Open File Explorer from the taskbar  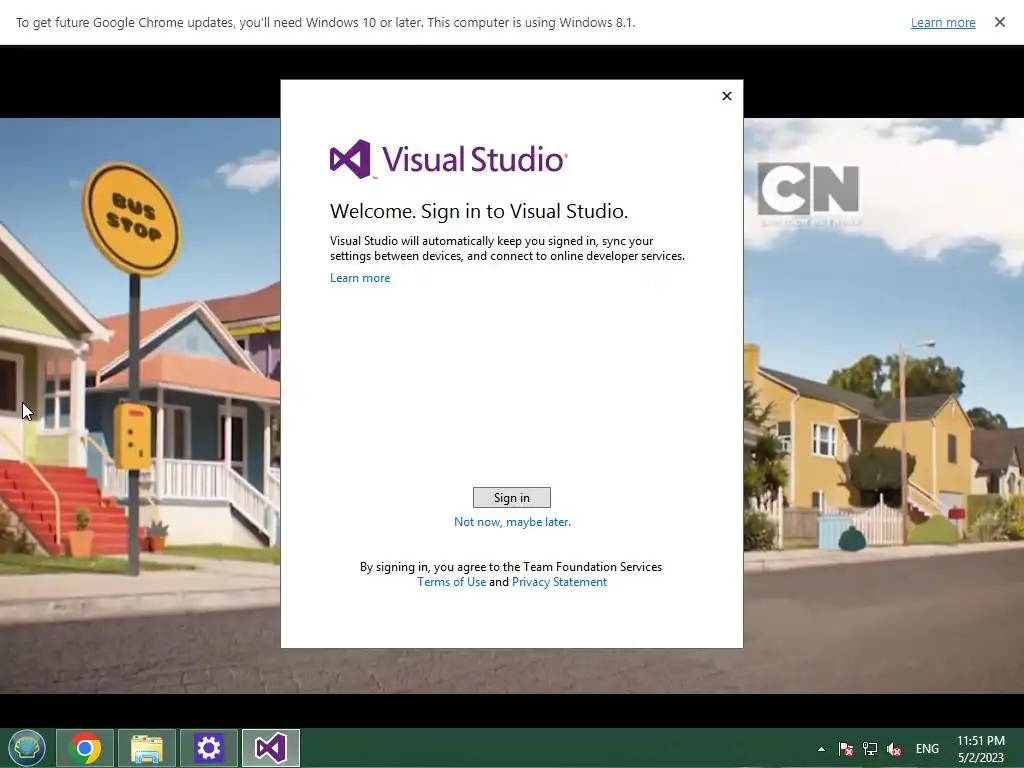147,748
